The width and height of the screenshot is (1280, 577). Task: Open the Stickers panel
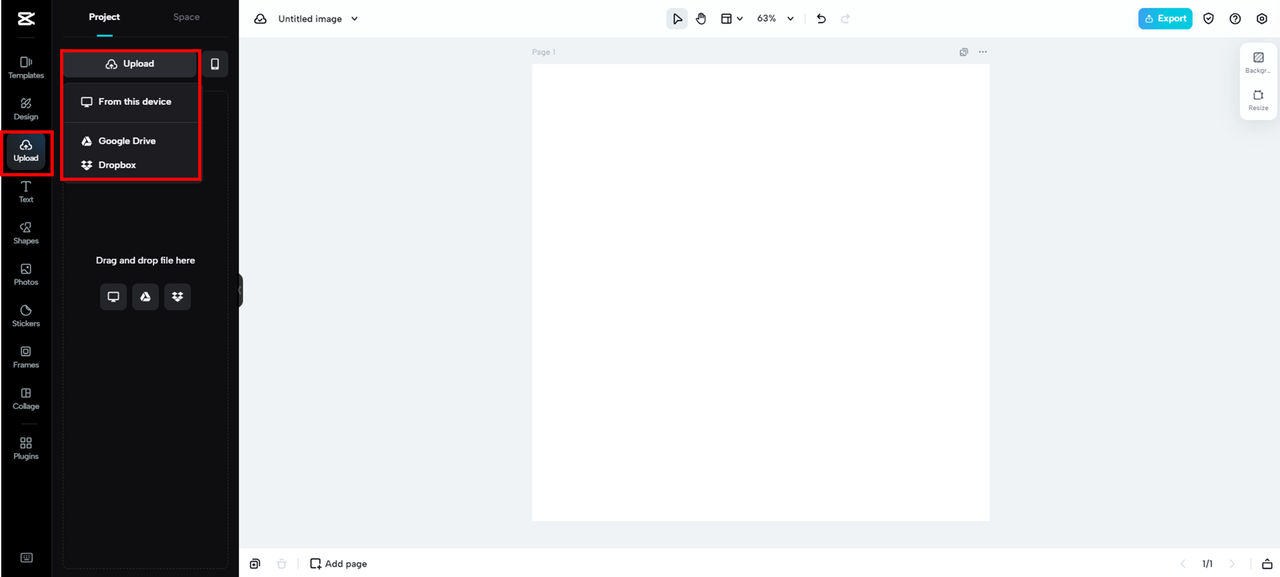pos(26,316)
